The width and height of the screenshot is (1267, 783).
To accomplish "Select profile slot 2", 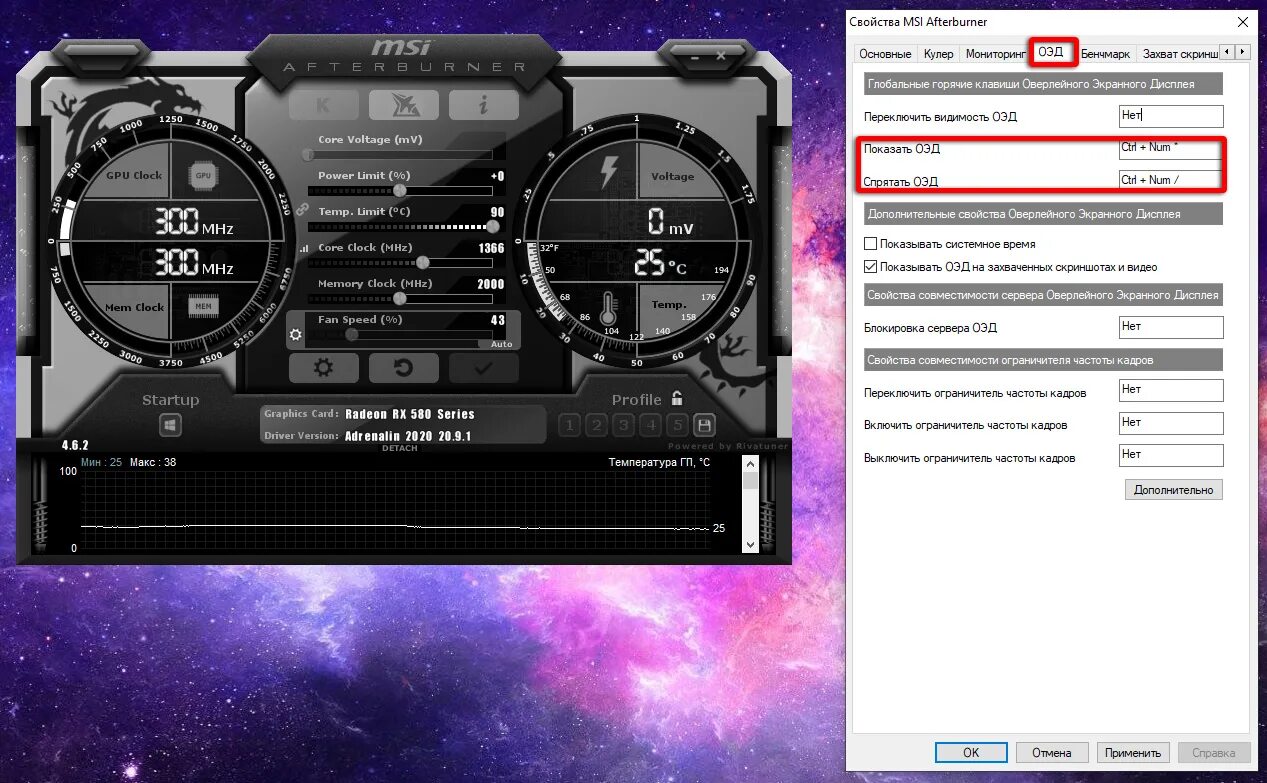I will point(597,425).
